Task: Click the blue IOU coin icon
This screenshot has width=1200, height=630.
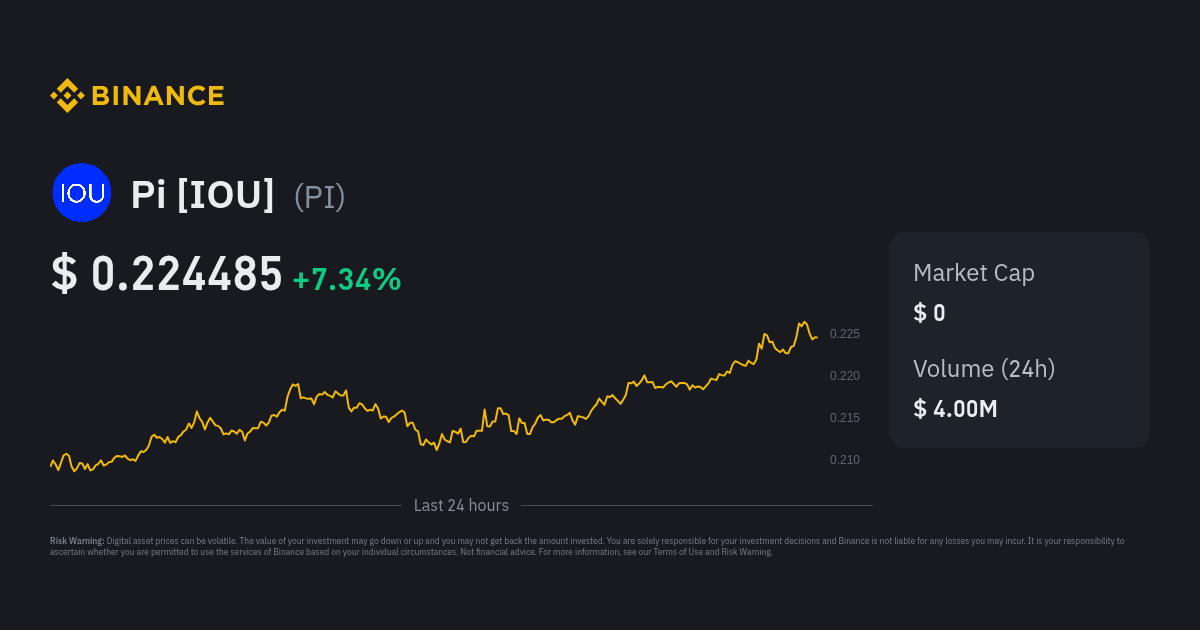Action: 82,193
